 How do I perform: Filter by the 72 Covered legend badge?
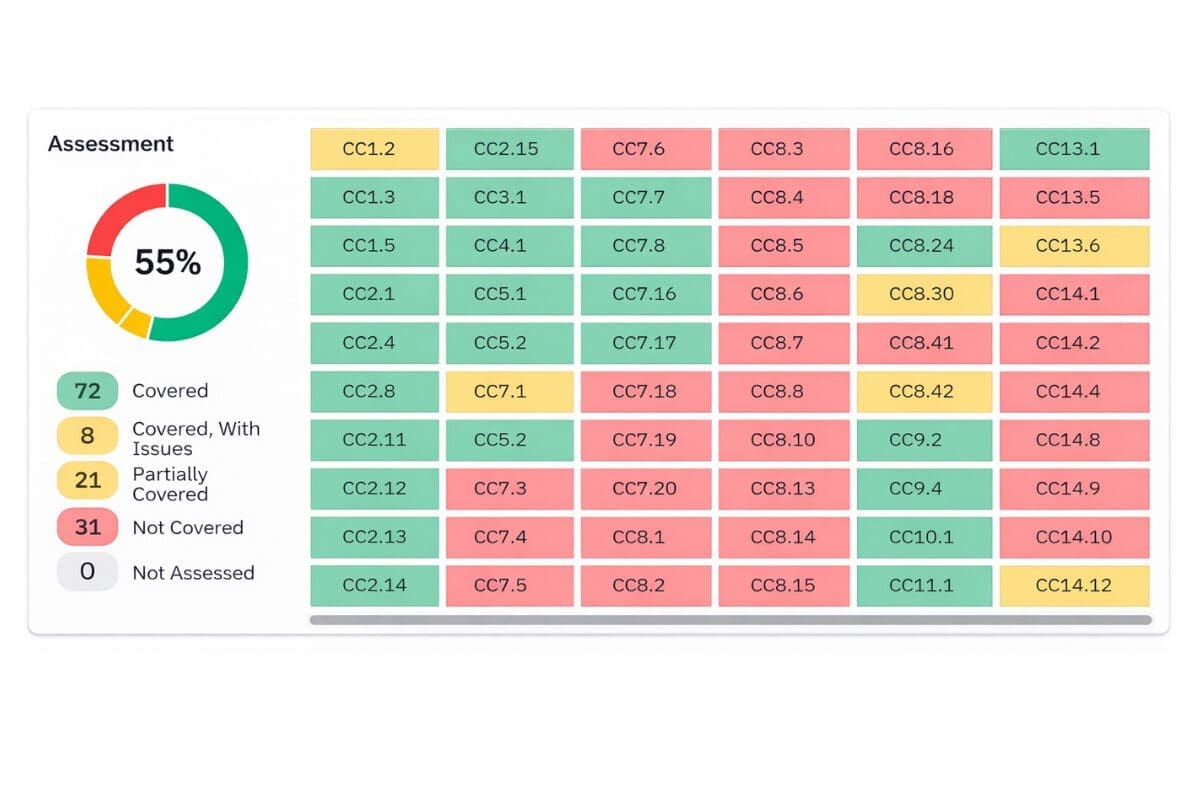click(88, 391)
